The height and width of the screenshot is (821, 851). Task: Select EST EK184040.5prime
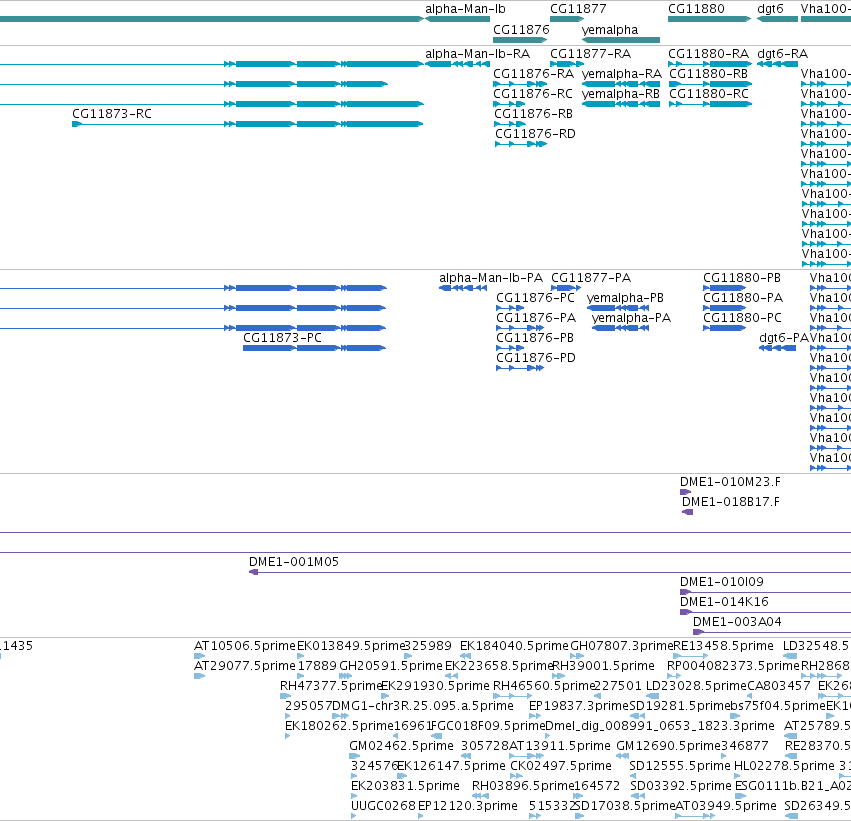pyautogui.click(x=514, y=646)
